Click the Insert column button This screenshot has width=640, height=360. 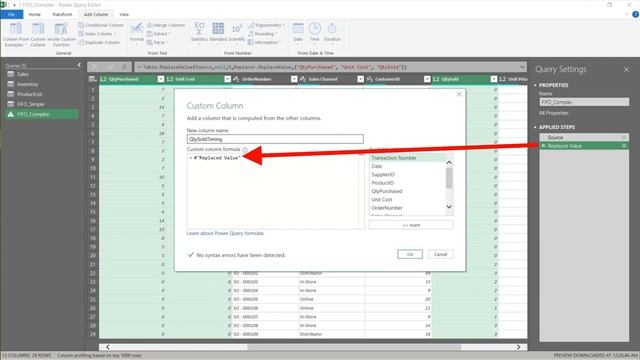pyautogui.click(x=411, y=225)
